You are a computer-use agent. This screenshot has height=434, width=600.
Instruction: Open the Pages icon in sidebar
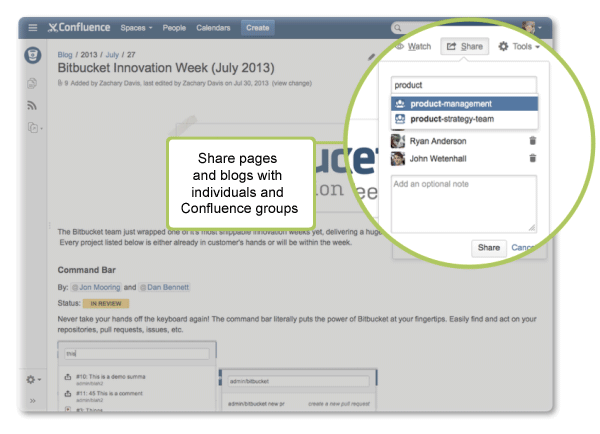[32, 83]
